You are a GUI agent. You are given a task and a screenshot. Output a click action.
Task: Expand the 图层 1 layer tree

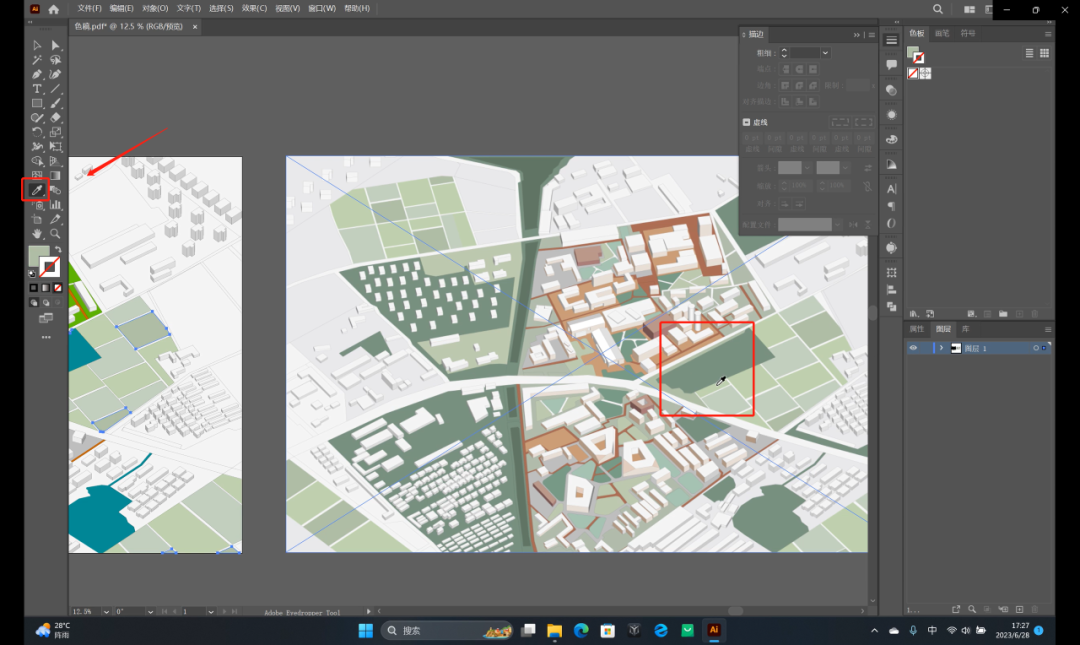pyautogui.click(x=941, y=348)
